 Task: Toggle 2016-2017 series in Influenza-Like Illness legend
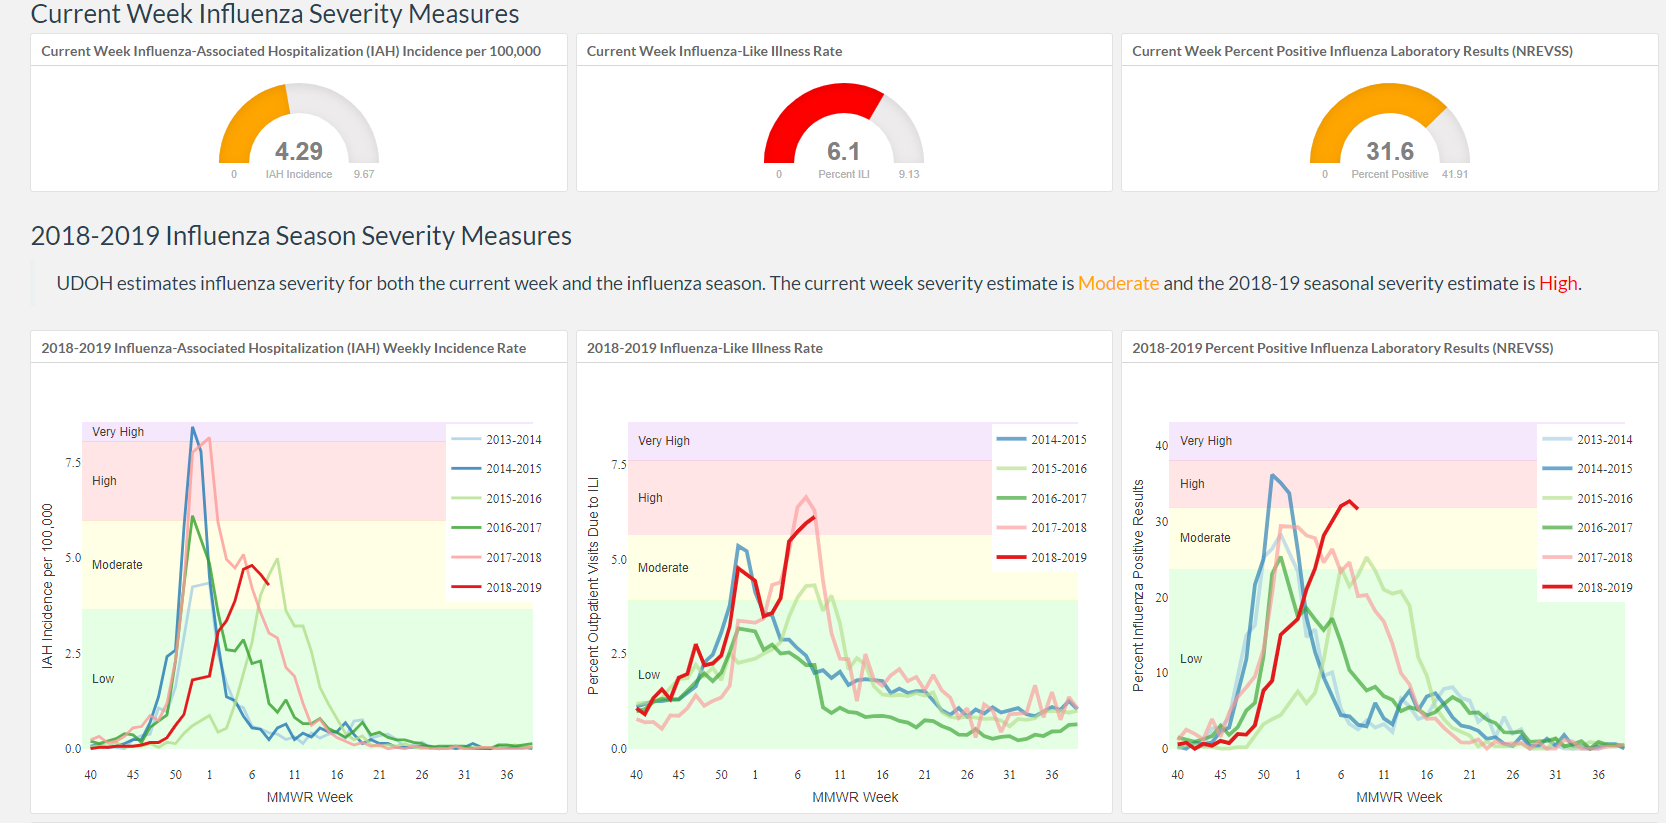tap(1041, 499)
